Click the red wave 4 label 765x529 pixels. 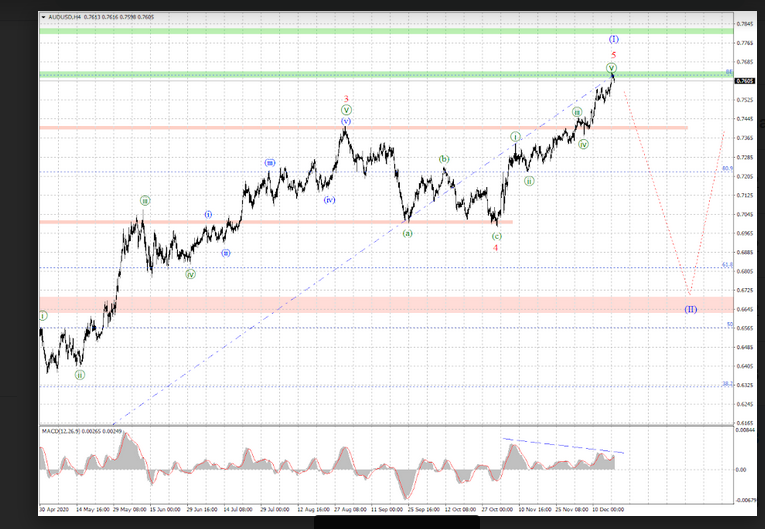[x=496, y=248]
